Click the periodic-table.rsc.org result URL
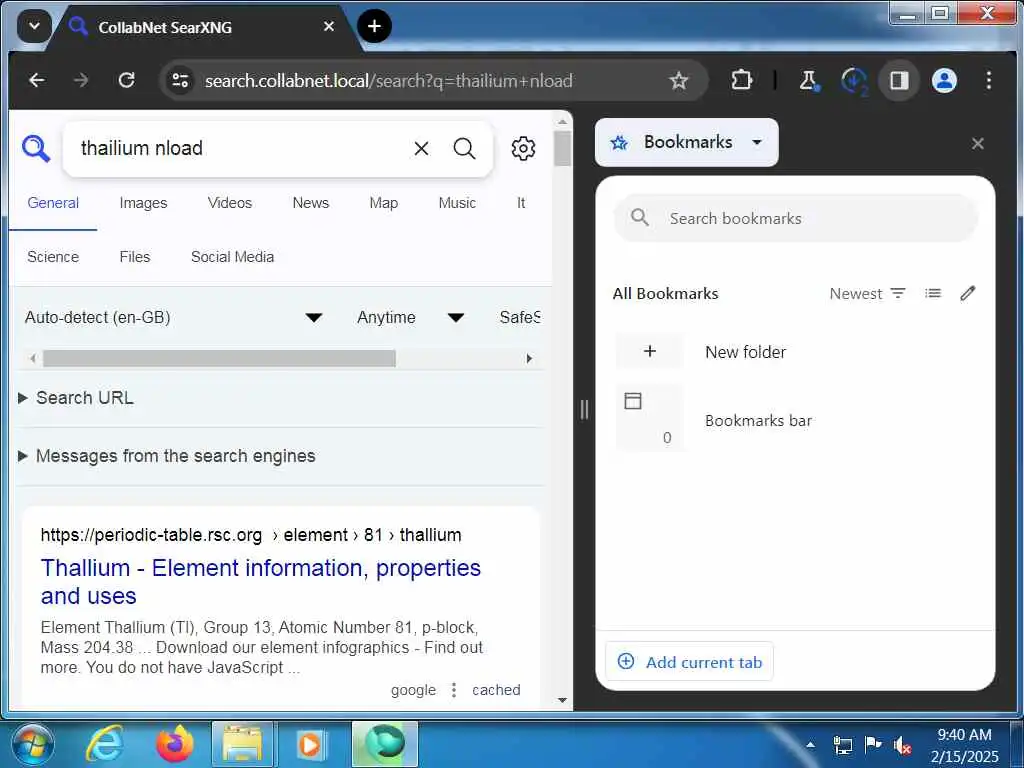 click(x=251, y=535)
